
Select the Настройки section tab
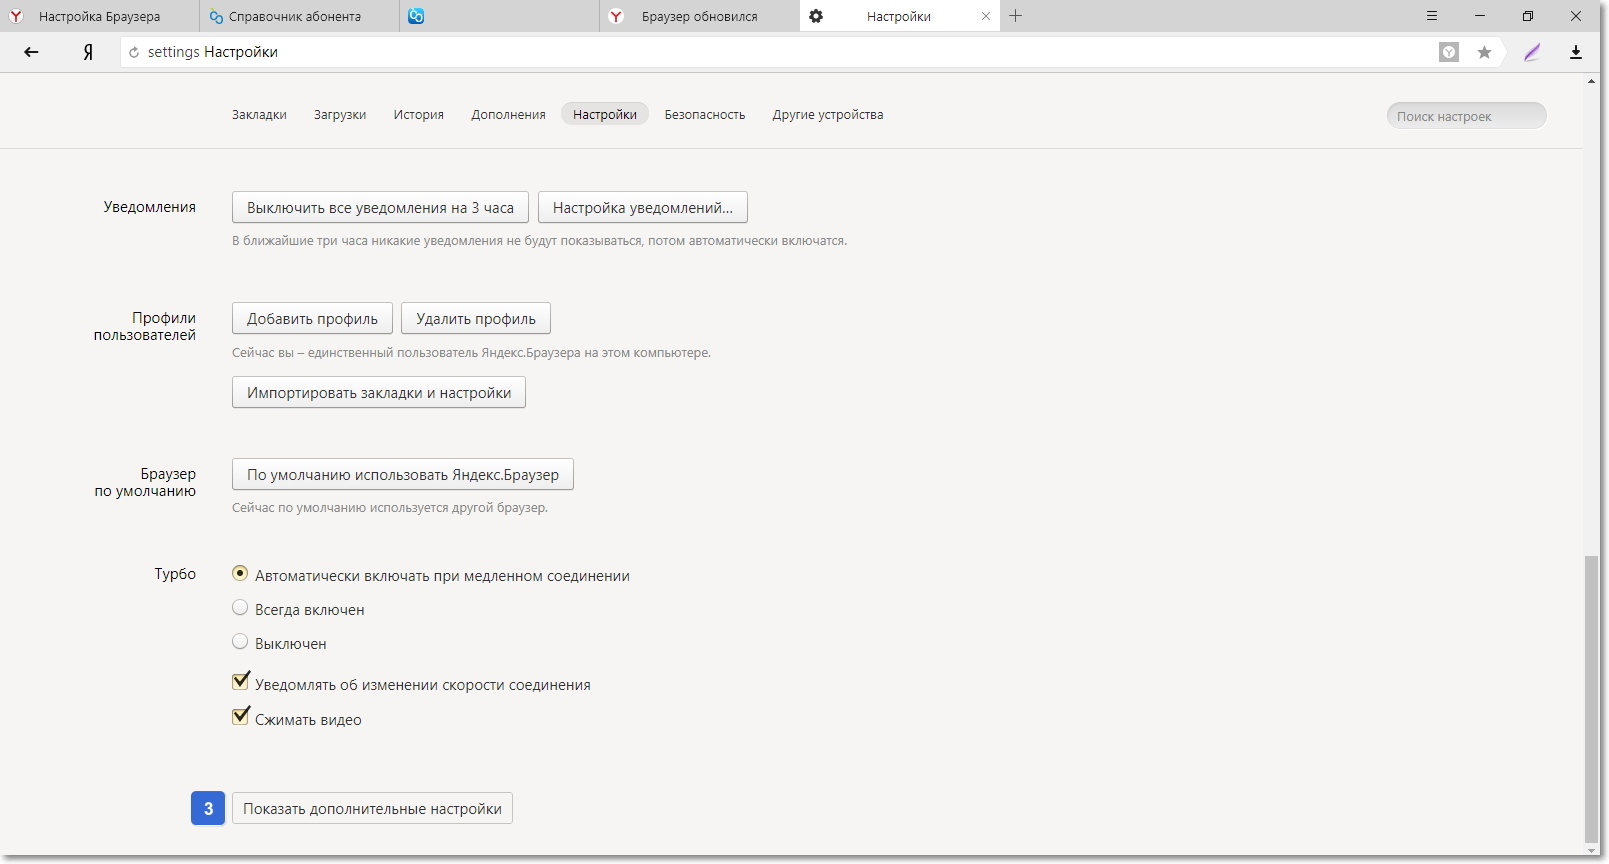tap(605, 115)
